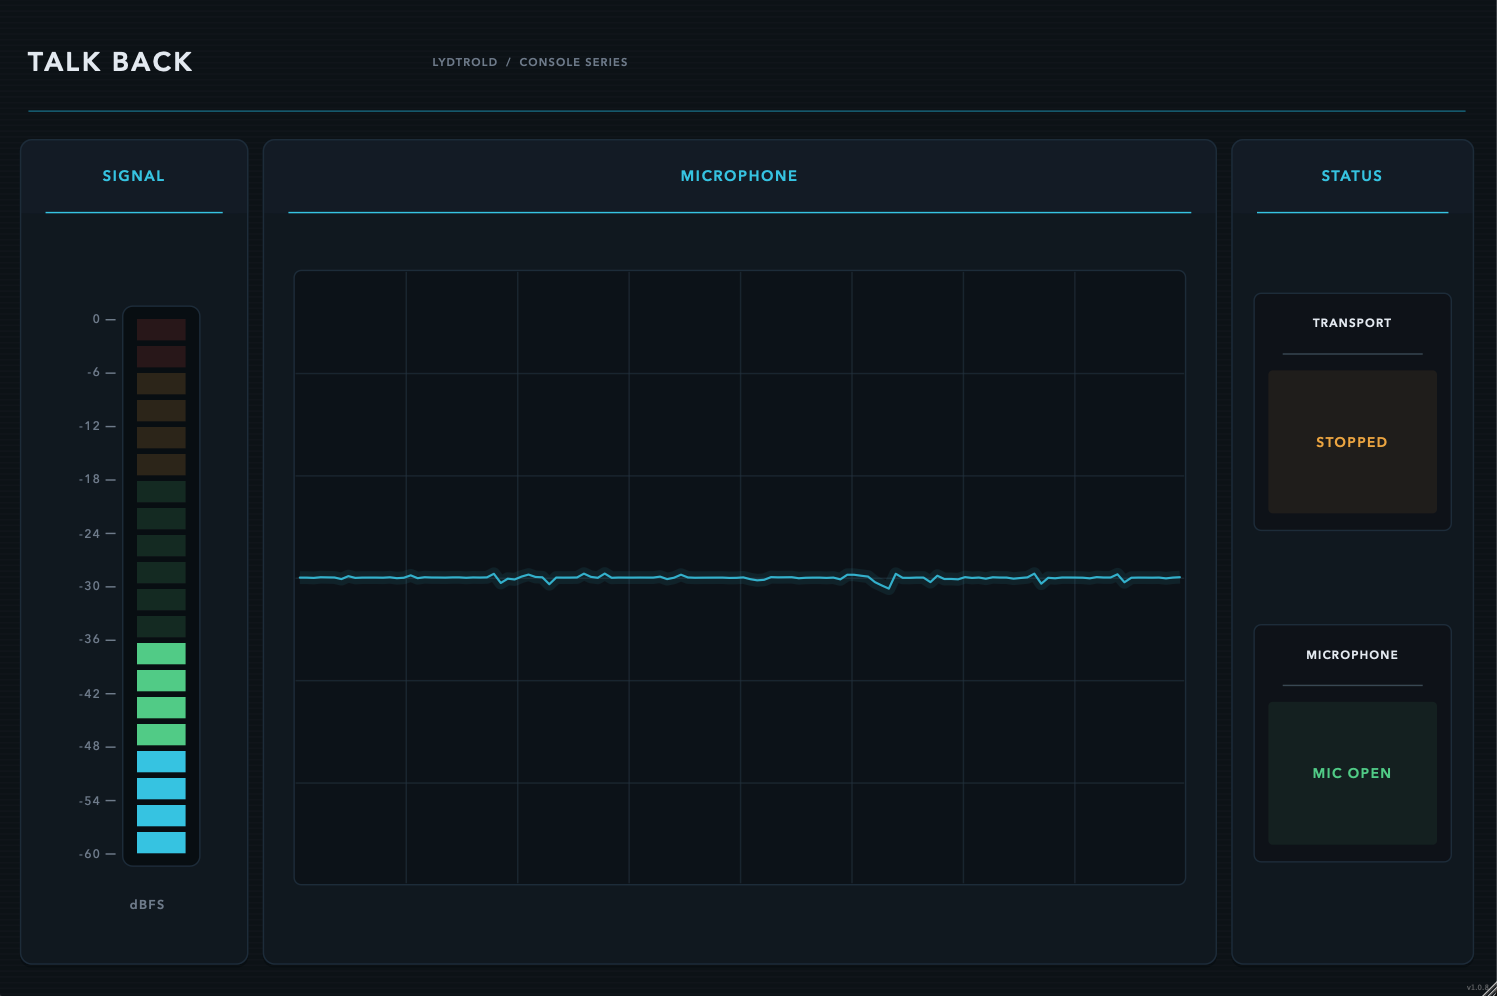This screenshot has height=996, width=1497.
Task: Click the -54 meter scale label
Action: 90,800
